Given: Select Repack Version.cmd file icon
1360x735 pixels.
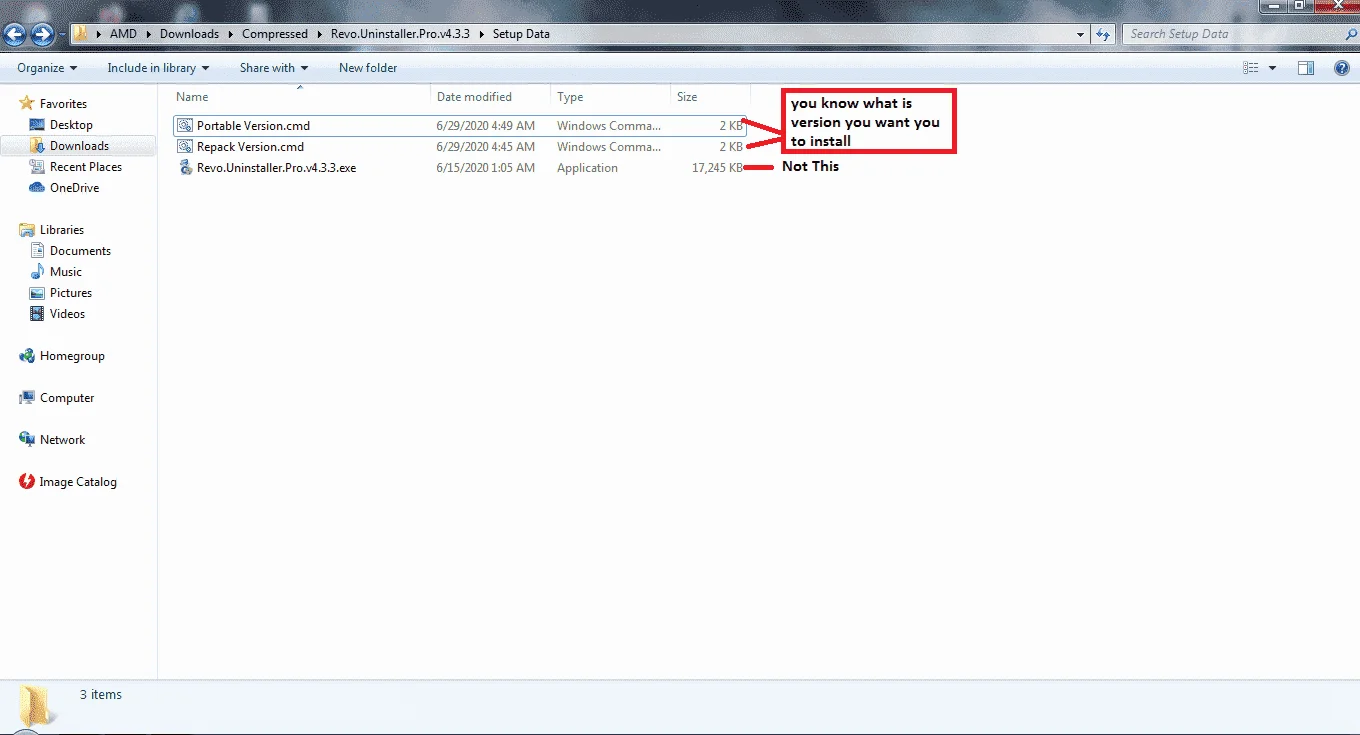Looking at the screenshot, I should click(x=185, y=147).
